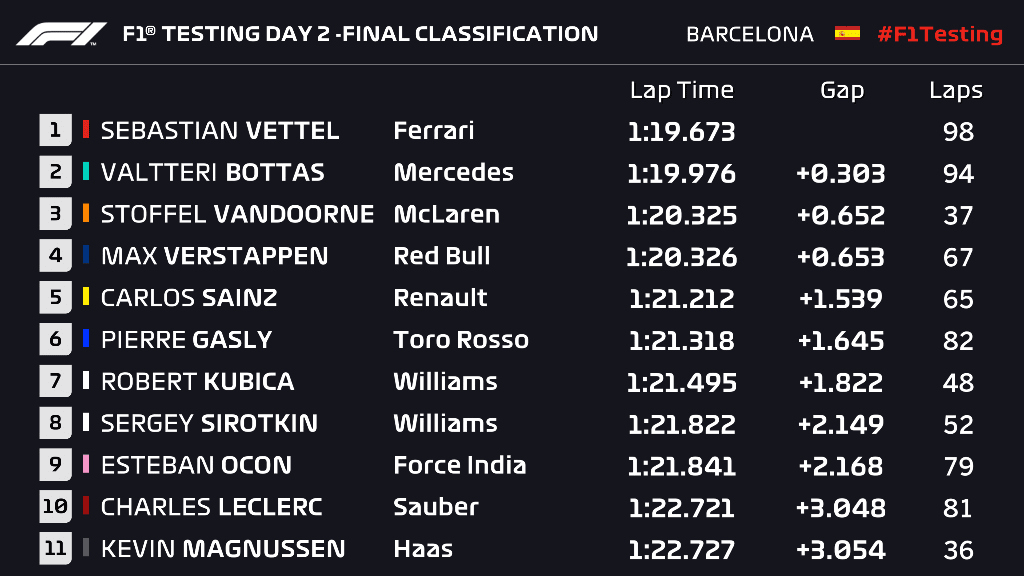Click the Toro Rosso team name

coord(461,340)
